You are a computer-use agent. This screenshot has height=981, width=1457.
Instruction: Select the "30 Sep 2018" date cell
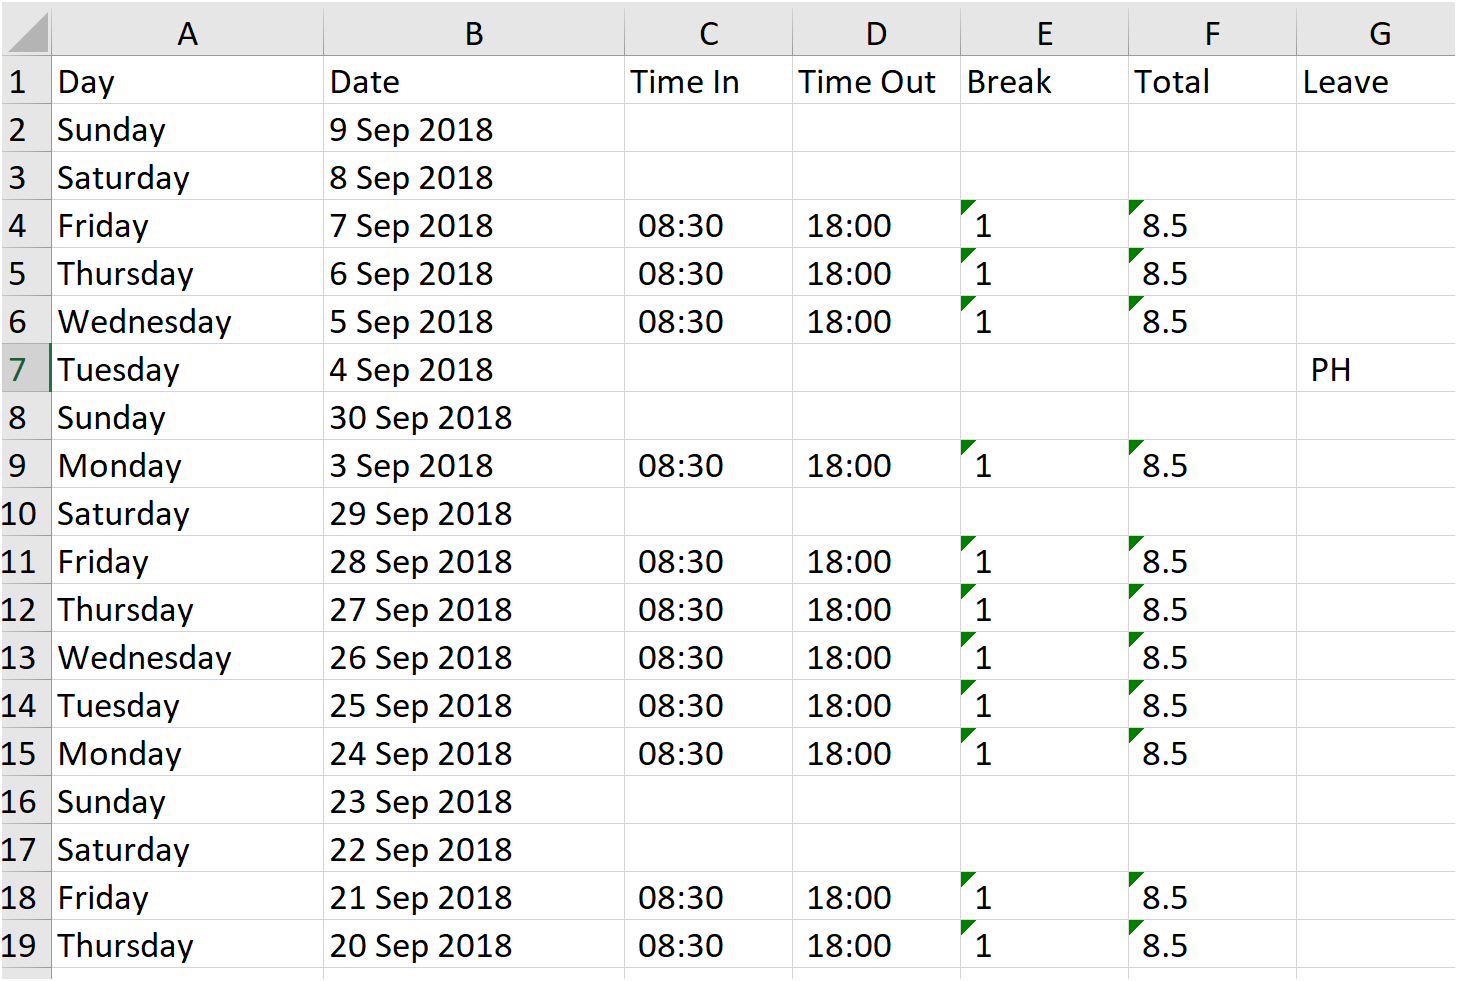coord(474,418)
